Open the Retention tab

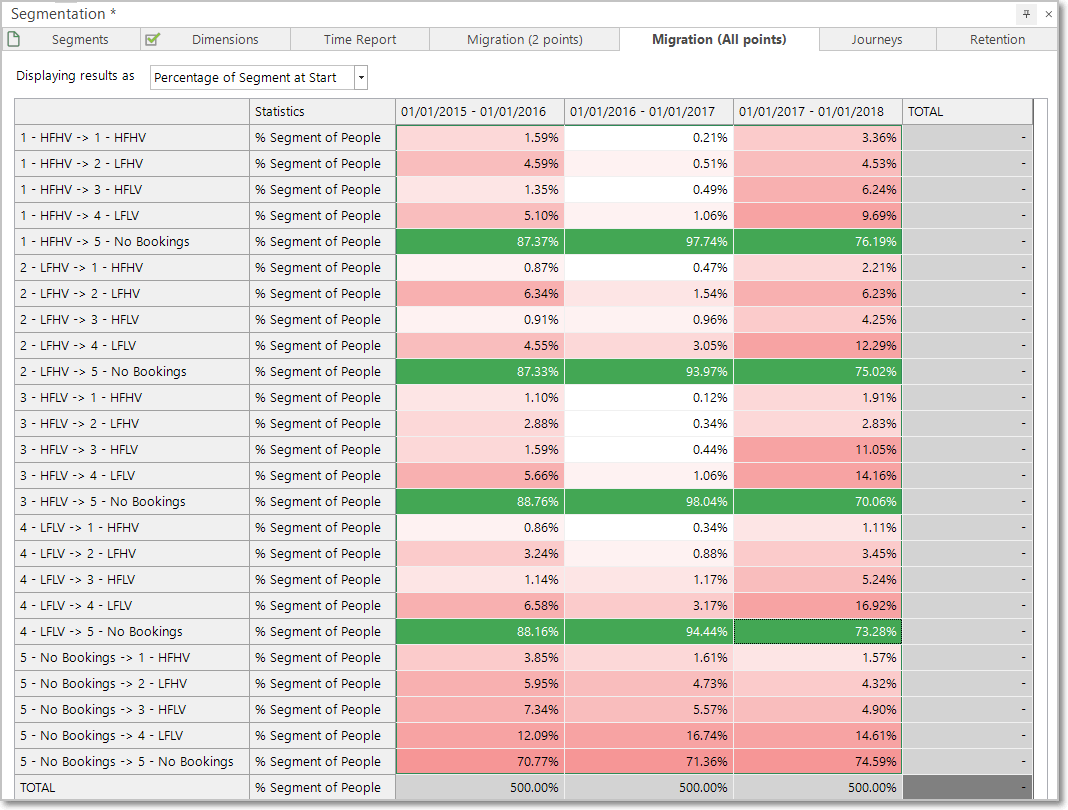tap(997, 40)
